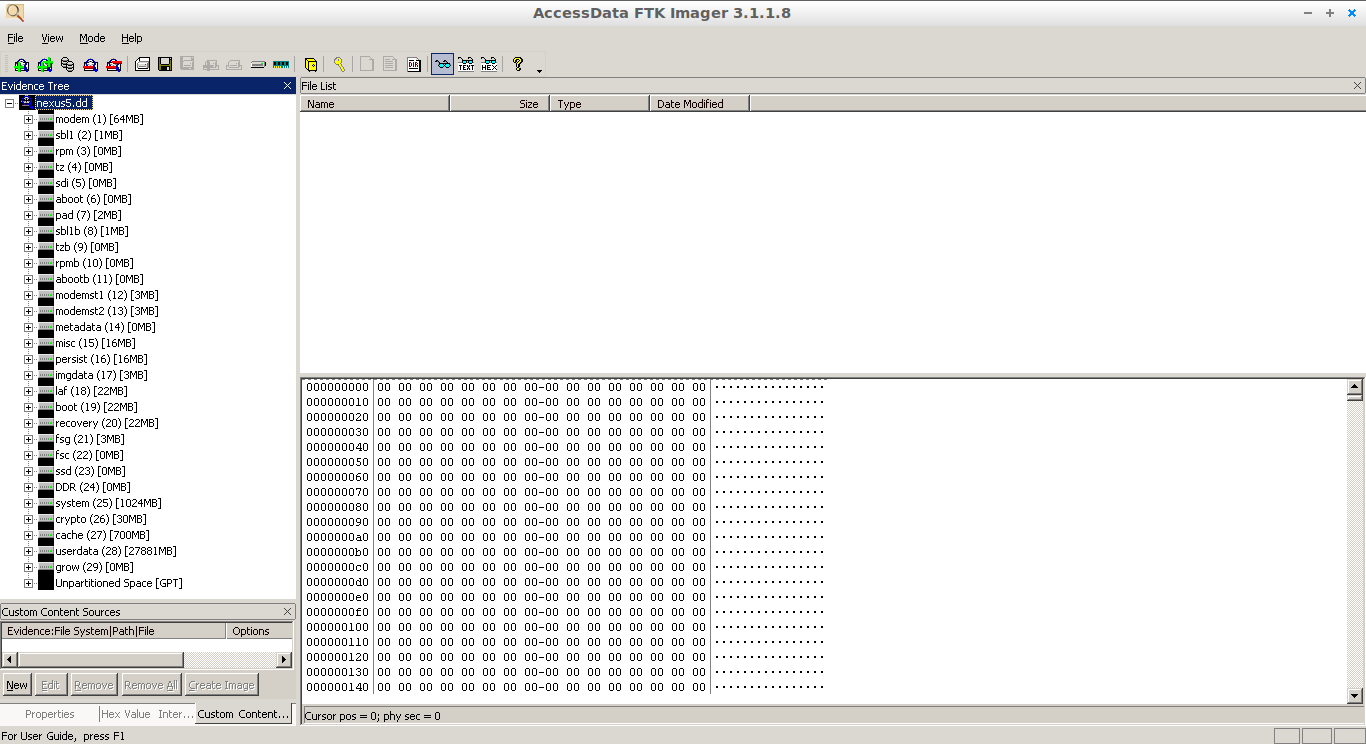Sort file list by Size column

(499, 104)
